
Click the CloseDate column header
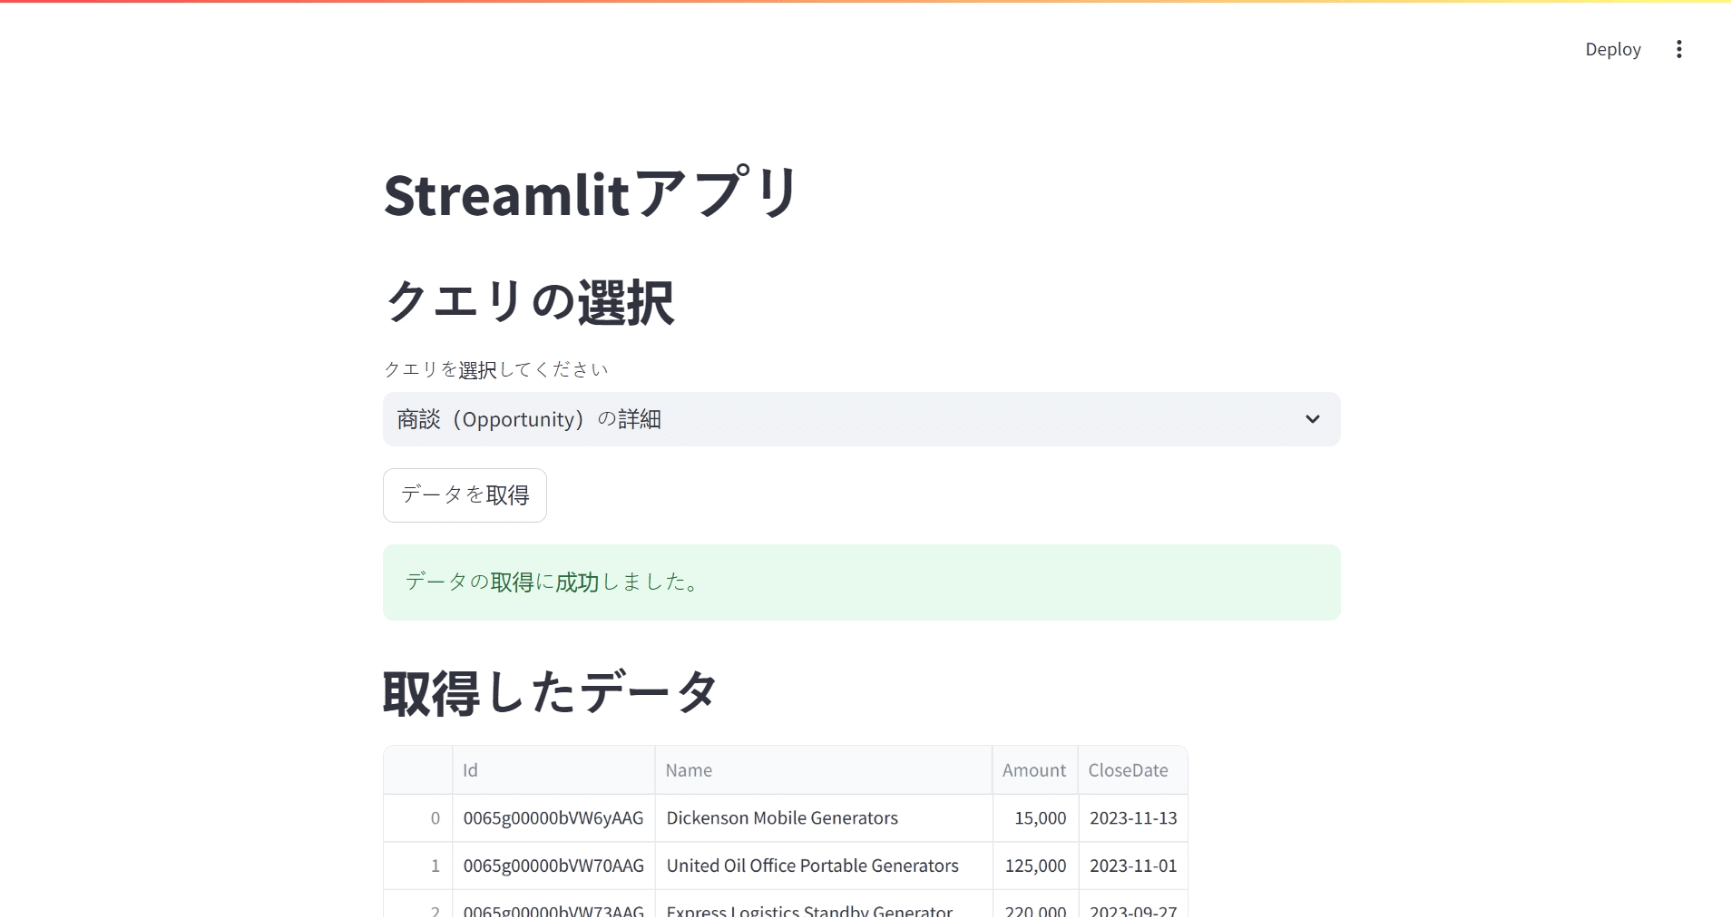pos(1132,770)
